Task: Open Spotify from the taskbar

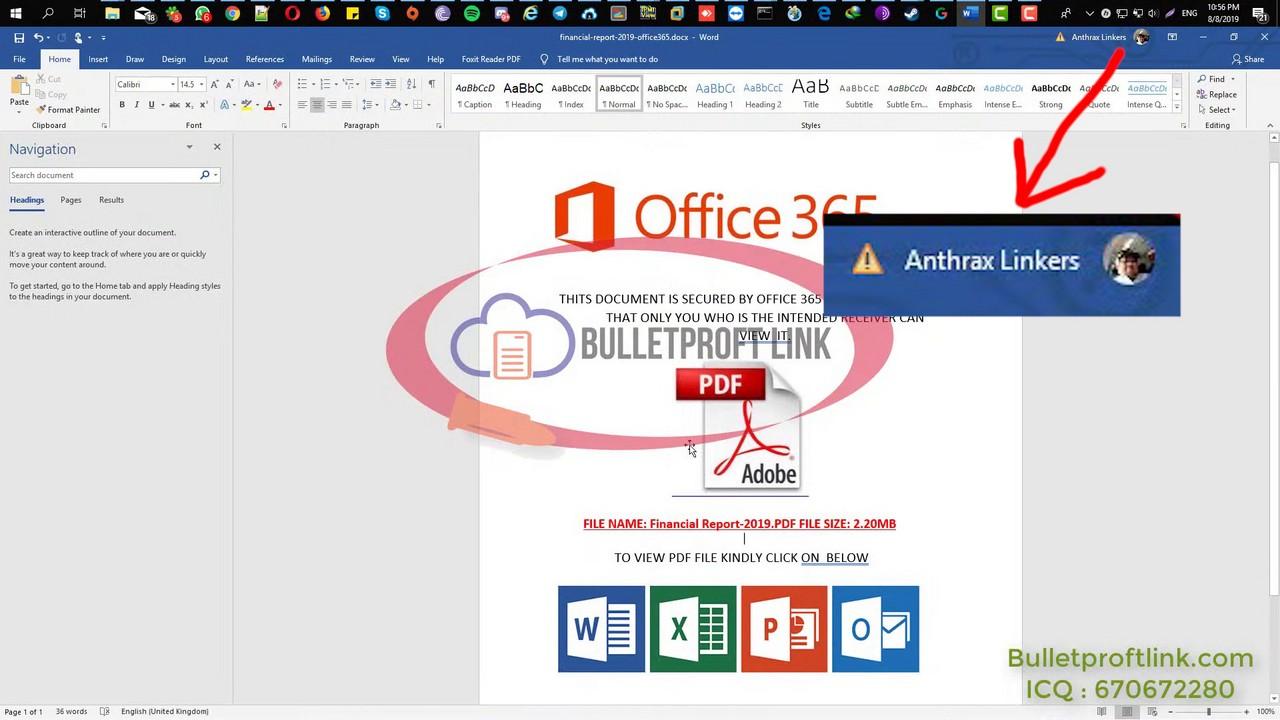Action: click(x=473, y=13)
